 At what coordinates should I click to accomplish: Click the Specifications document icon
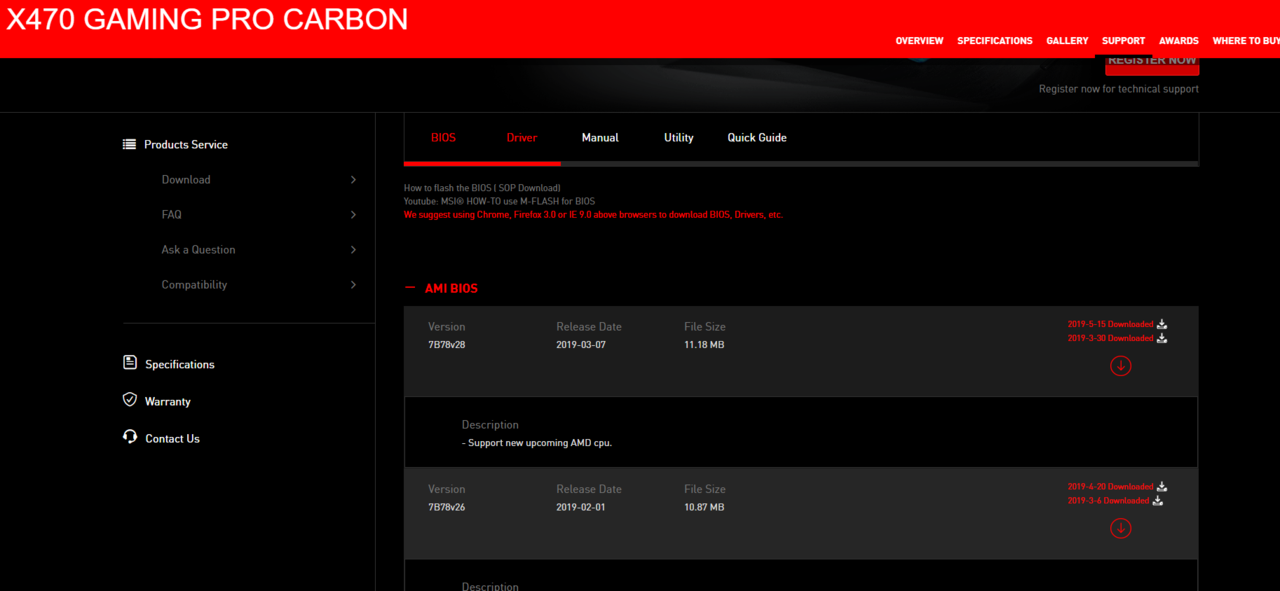(129, 363)
